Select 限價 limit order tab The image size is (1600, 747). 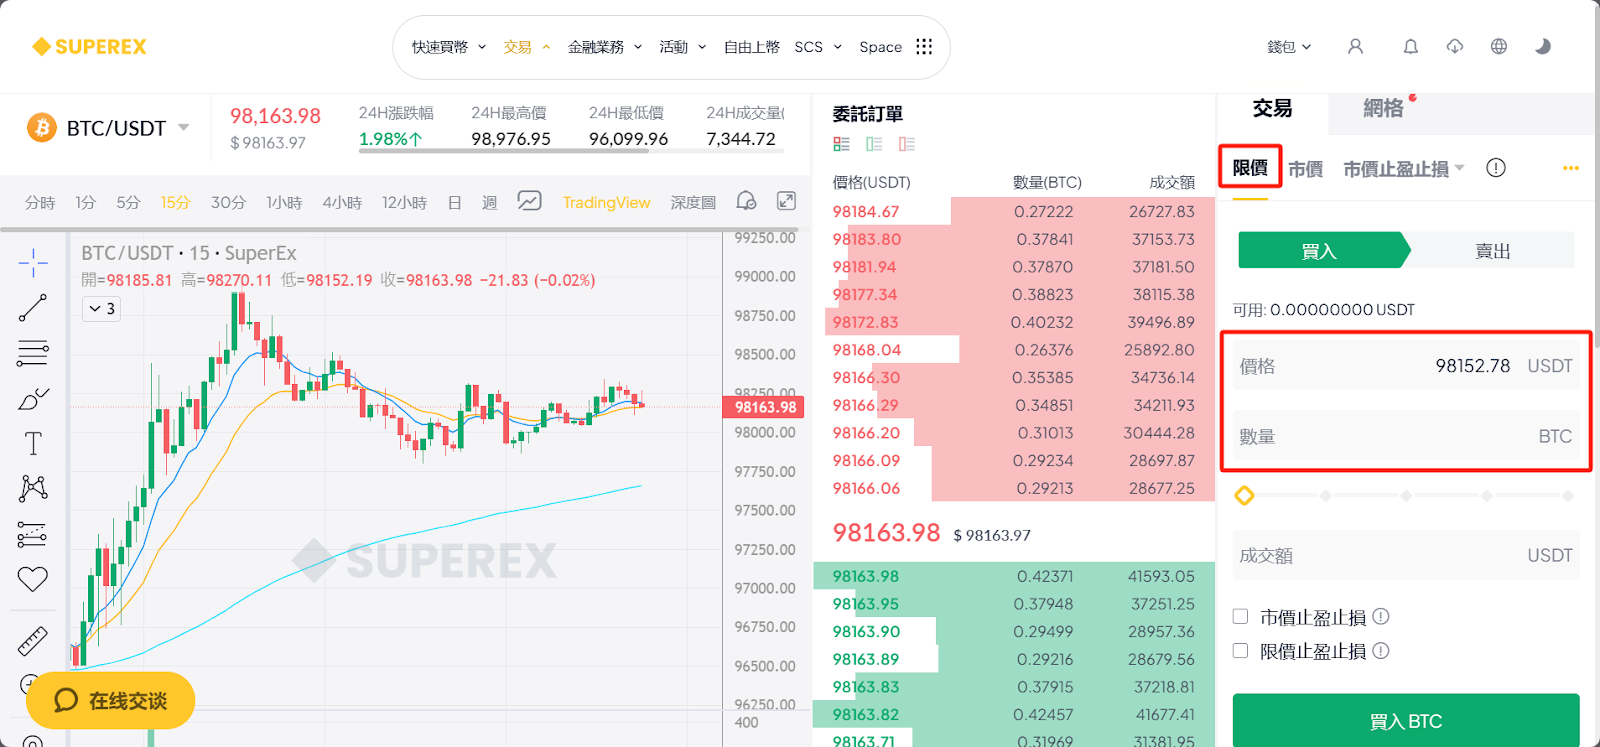pos(1250,168)
